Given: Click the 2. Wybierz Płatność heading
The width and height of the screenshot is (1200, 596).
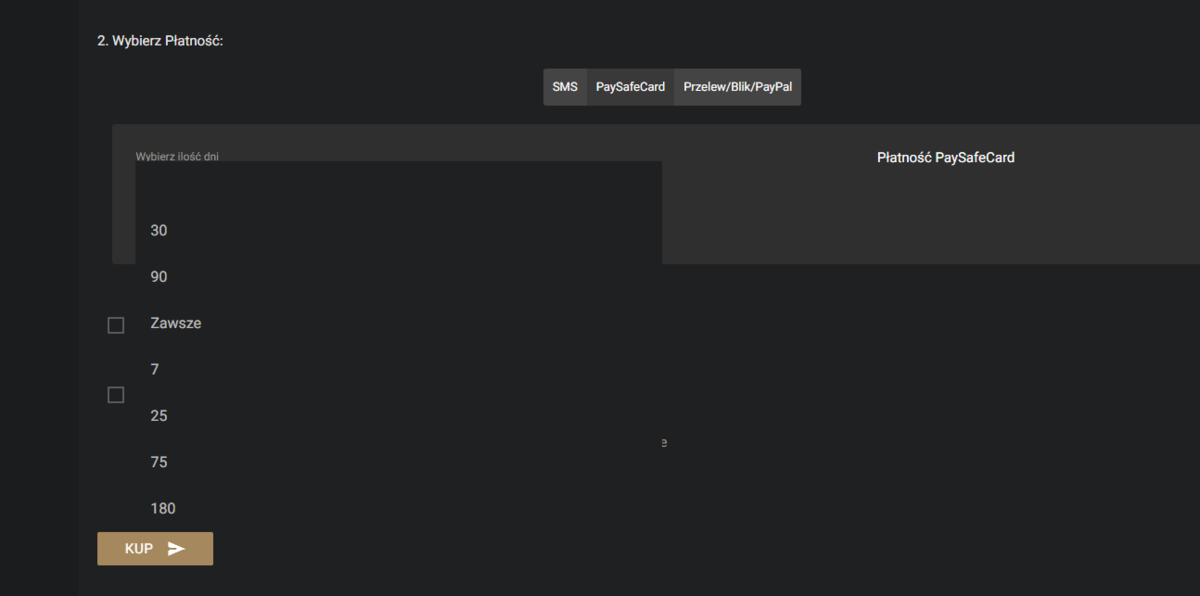Looking at the screenshot, I should pyautogui.click(x=160, y=42).
